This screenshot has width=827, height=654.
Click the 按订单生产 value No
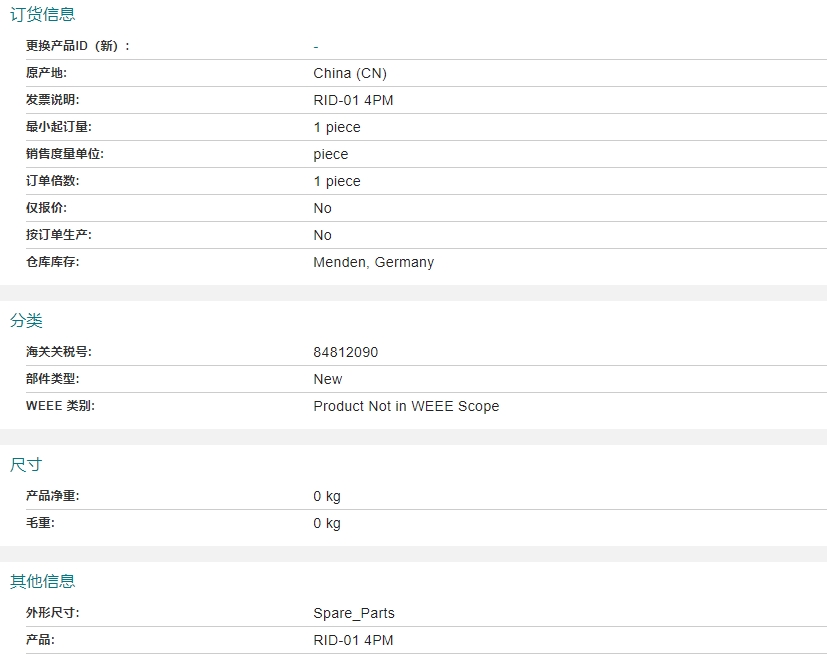click(322, 235)
